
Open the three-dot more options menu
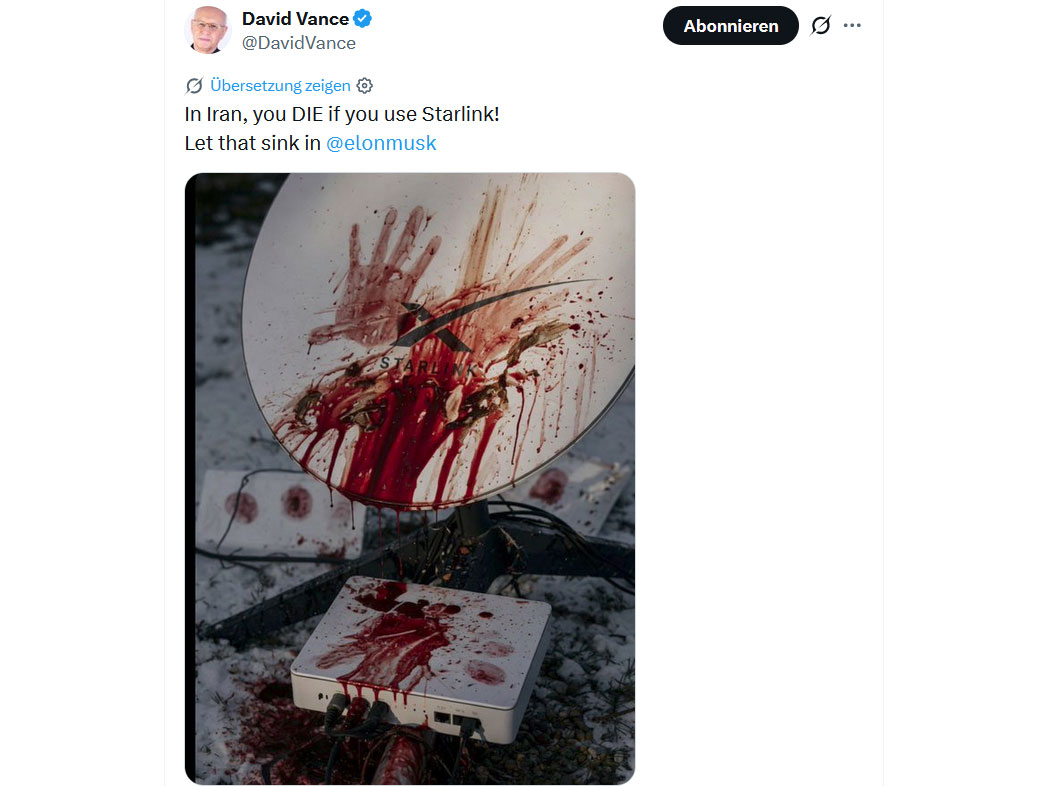(852, 25)
